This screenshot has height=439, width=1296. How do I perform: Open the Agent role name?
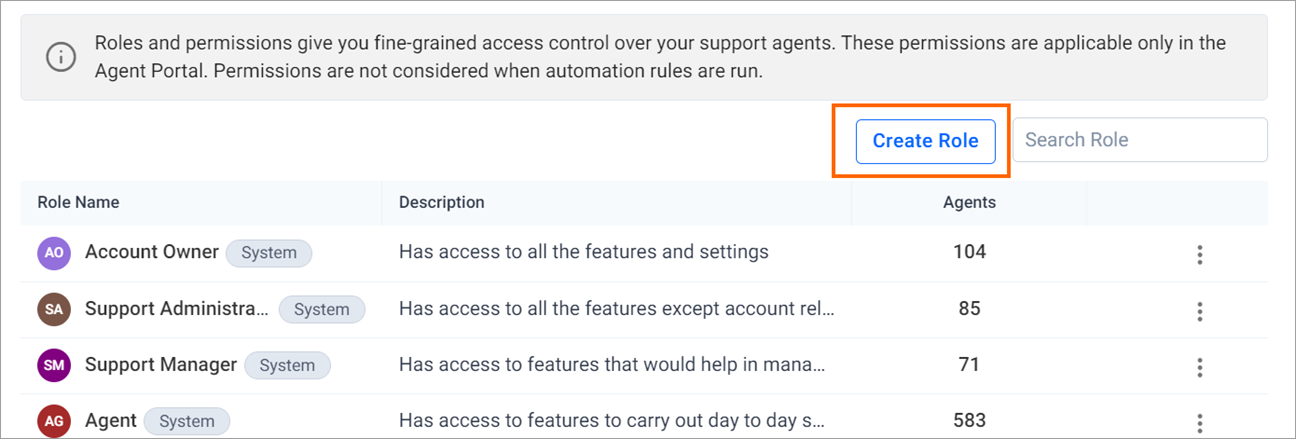pyautogui.click(x=111, y=420)
